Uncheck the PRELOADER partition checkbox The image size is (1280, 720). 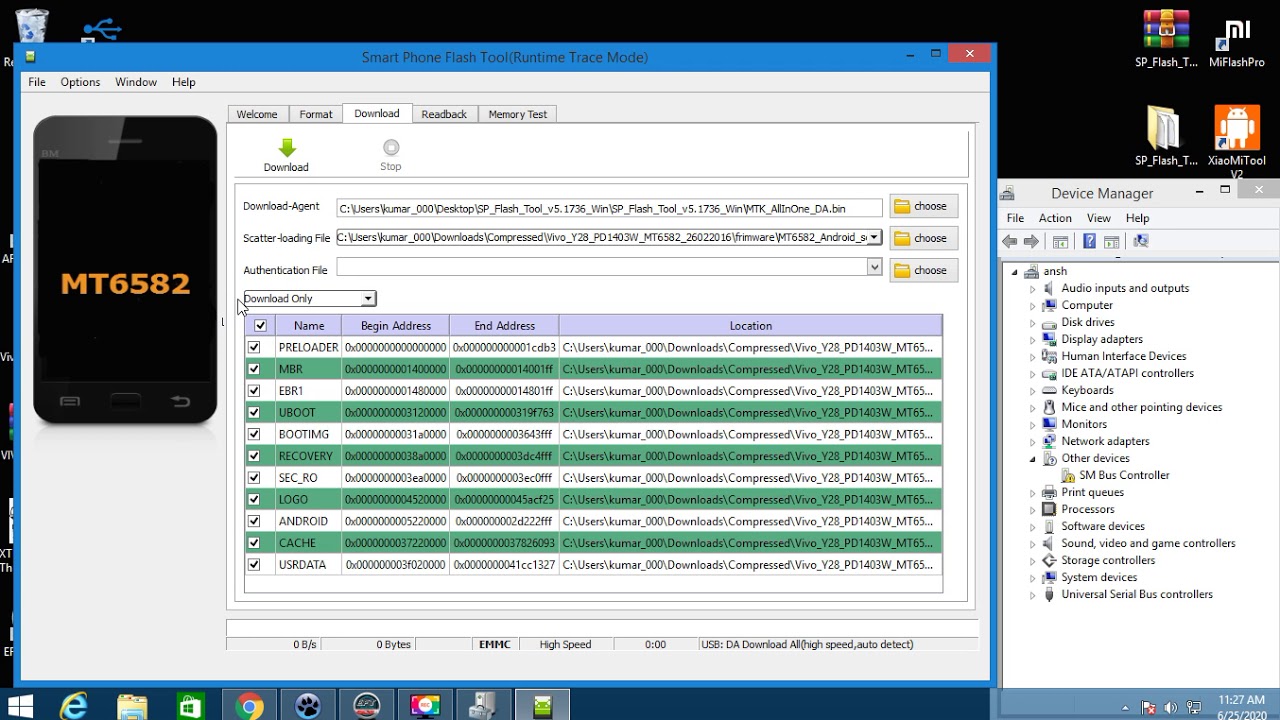[x=254, y=347]
